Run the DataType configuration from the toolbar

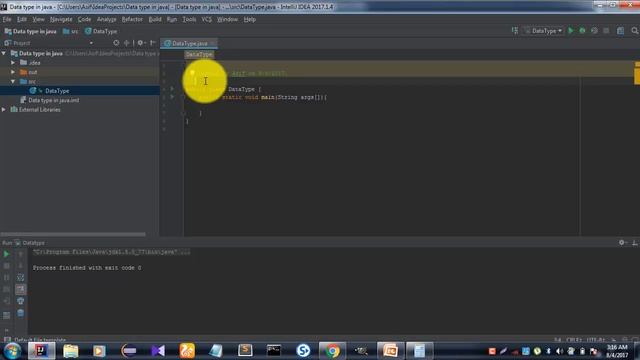point(571,31)
